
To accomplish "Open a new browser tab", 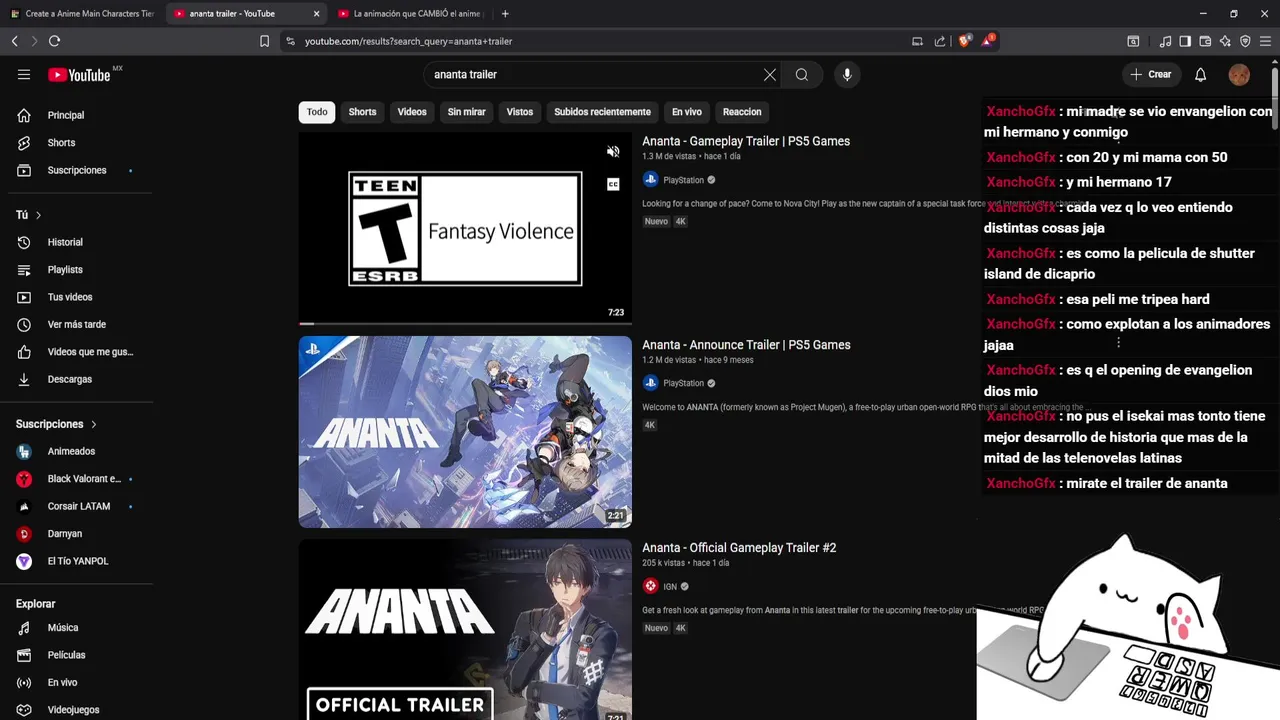I will tap(505, 14).
